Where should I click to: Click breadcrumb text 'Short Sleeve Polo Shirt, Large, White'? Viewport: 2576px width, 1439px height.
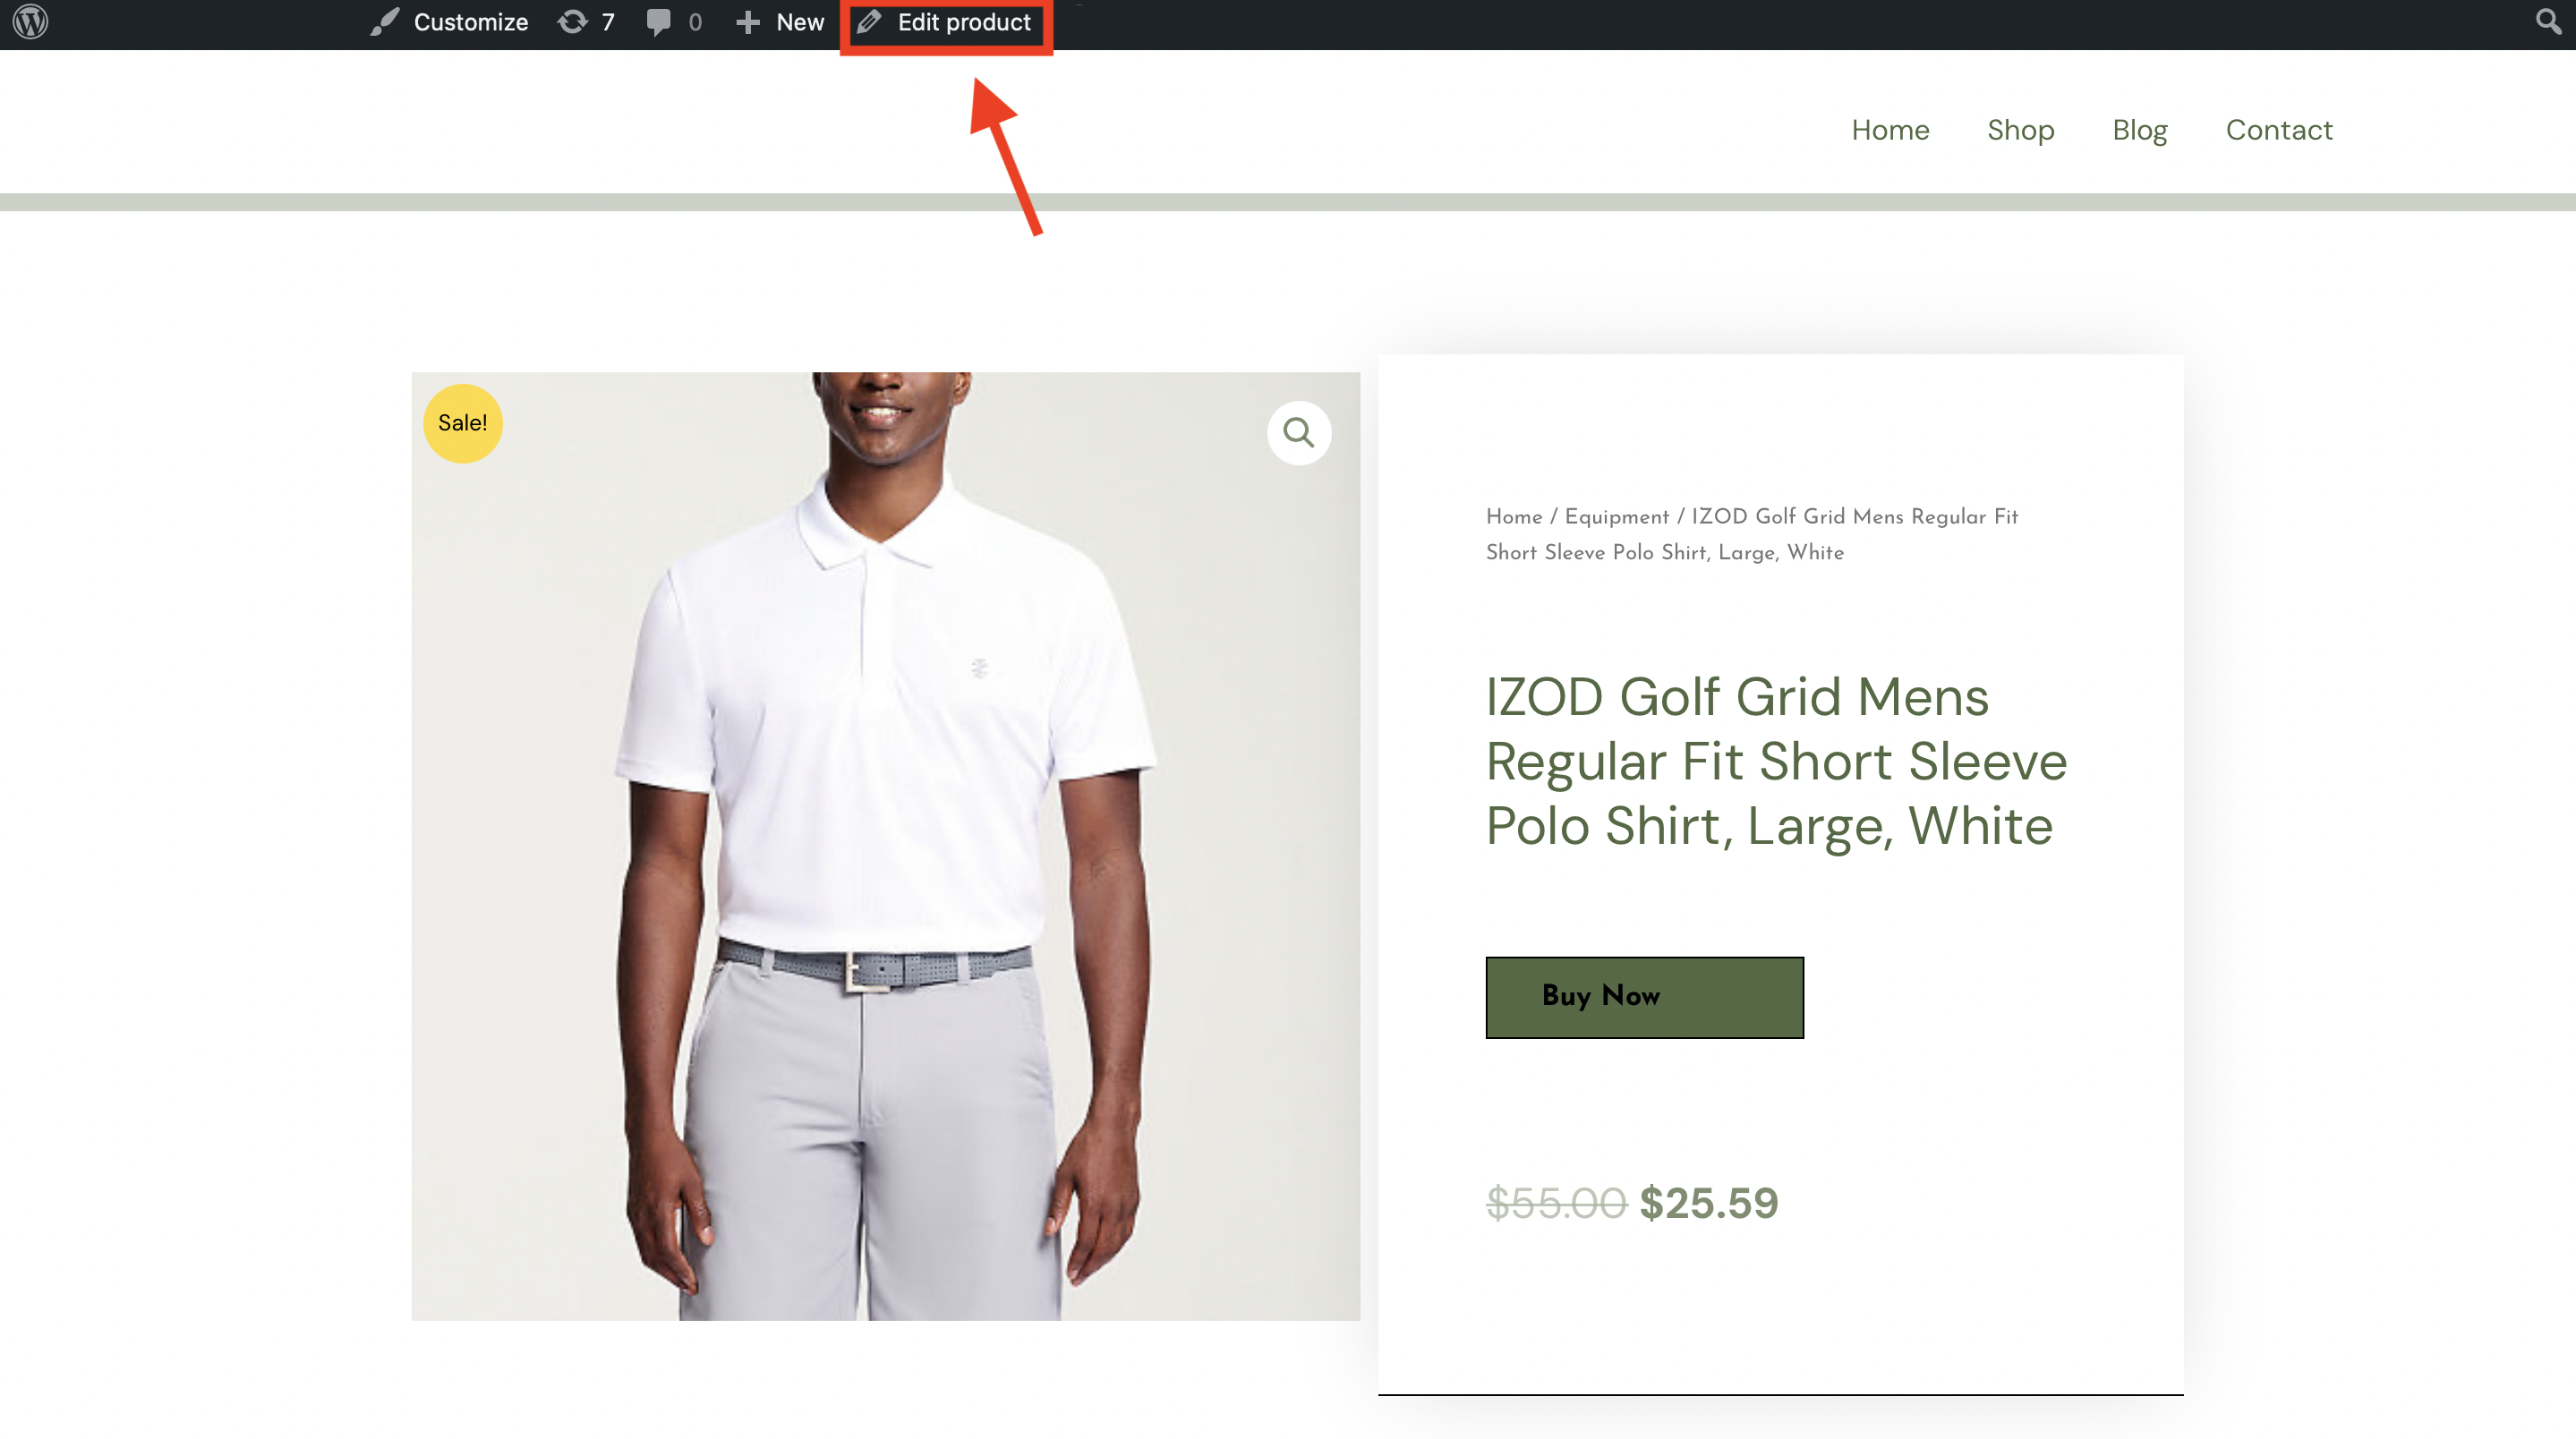[1664, 553]
